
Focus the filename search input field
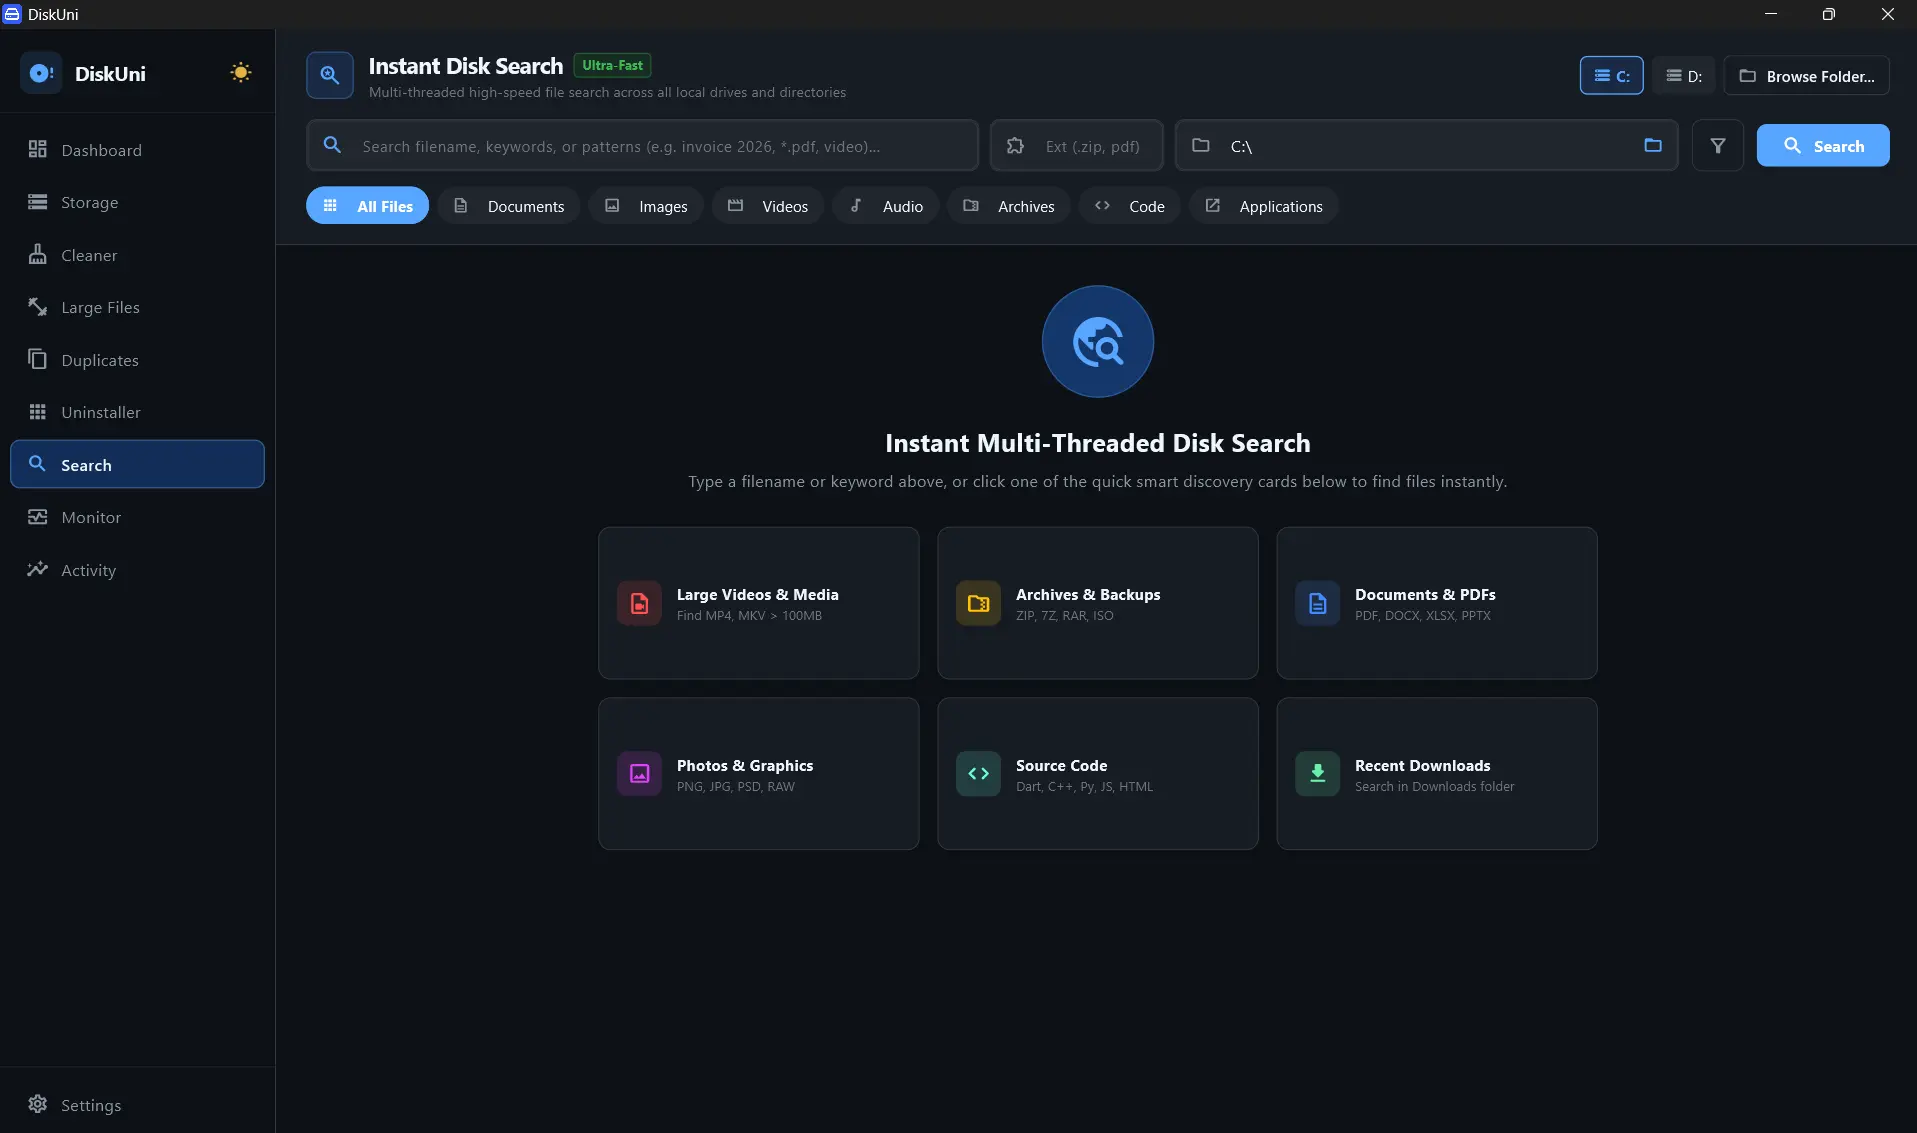pos(642,146)
